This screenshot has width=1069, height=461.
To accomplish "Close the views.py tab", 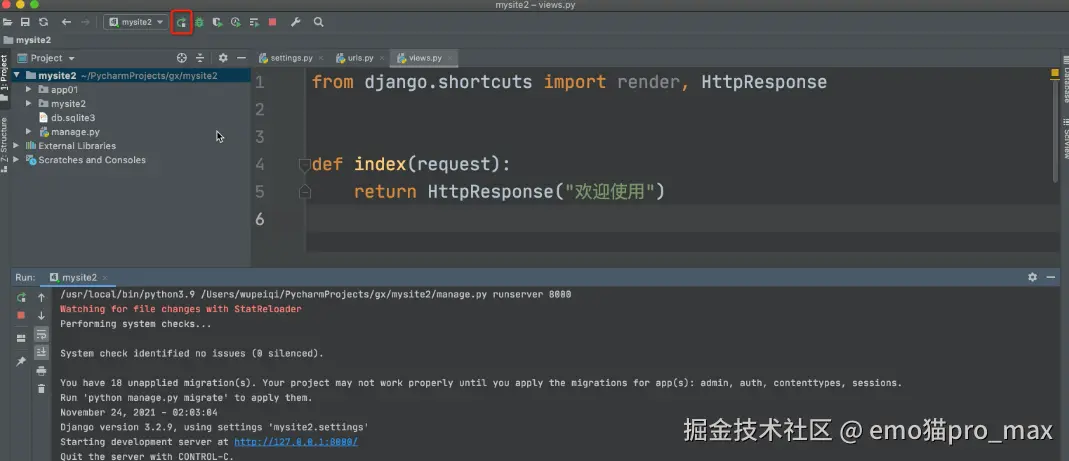I will point(450,59).
